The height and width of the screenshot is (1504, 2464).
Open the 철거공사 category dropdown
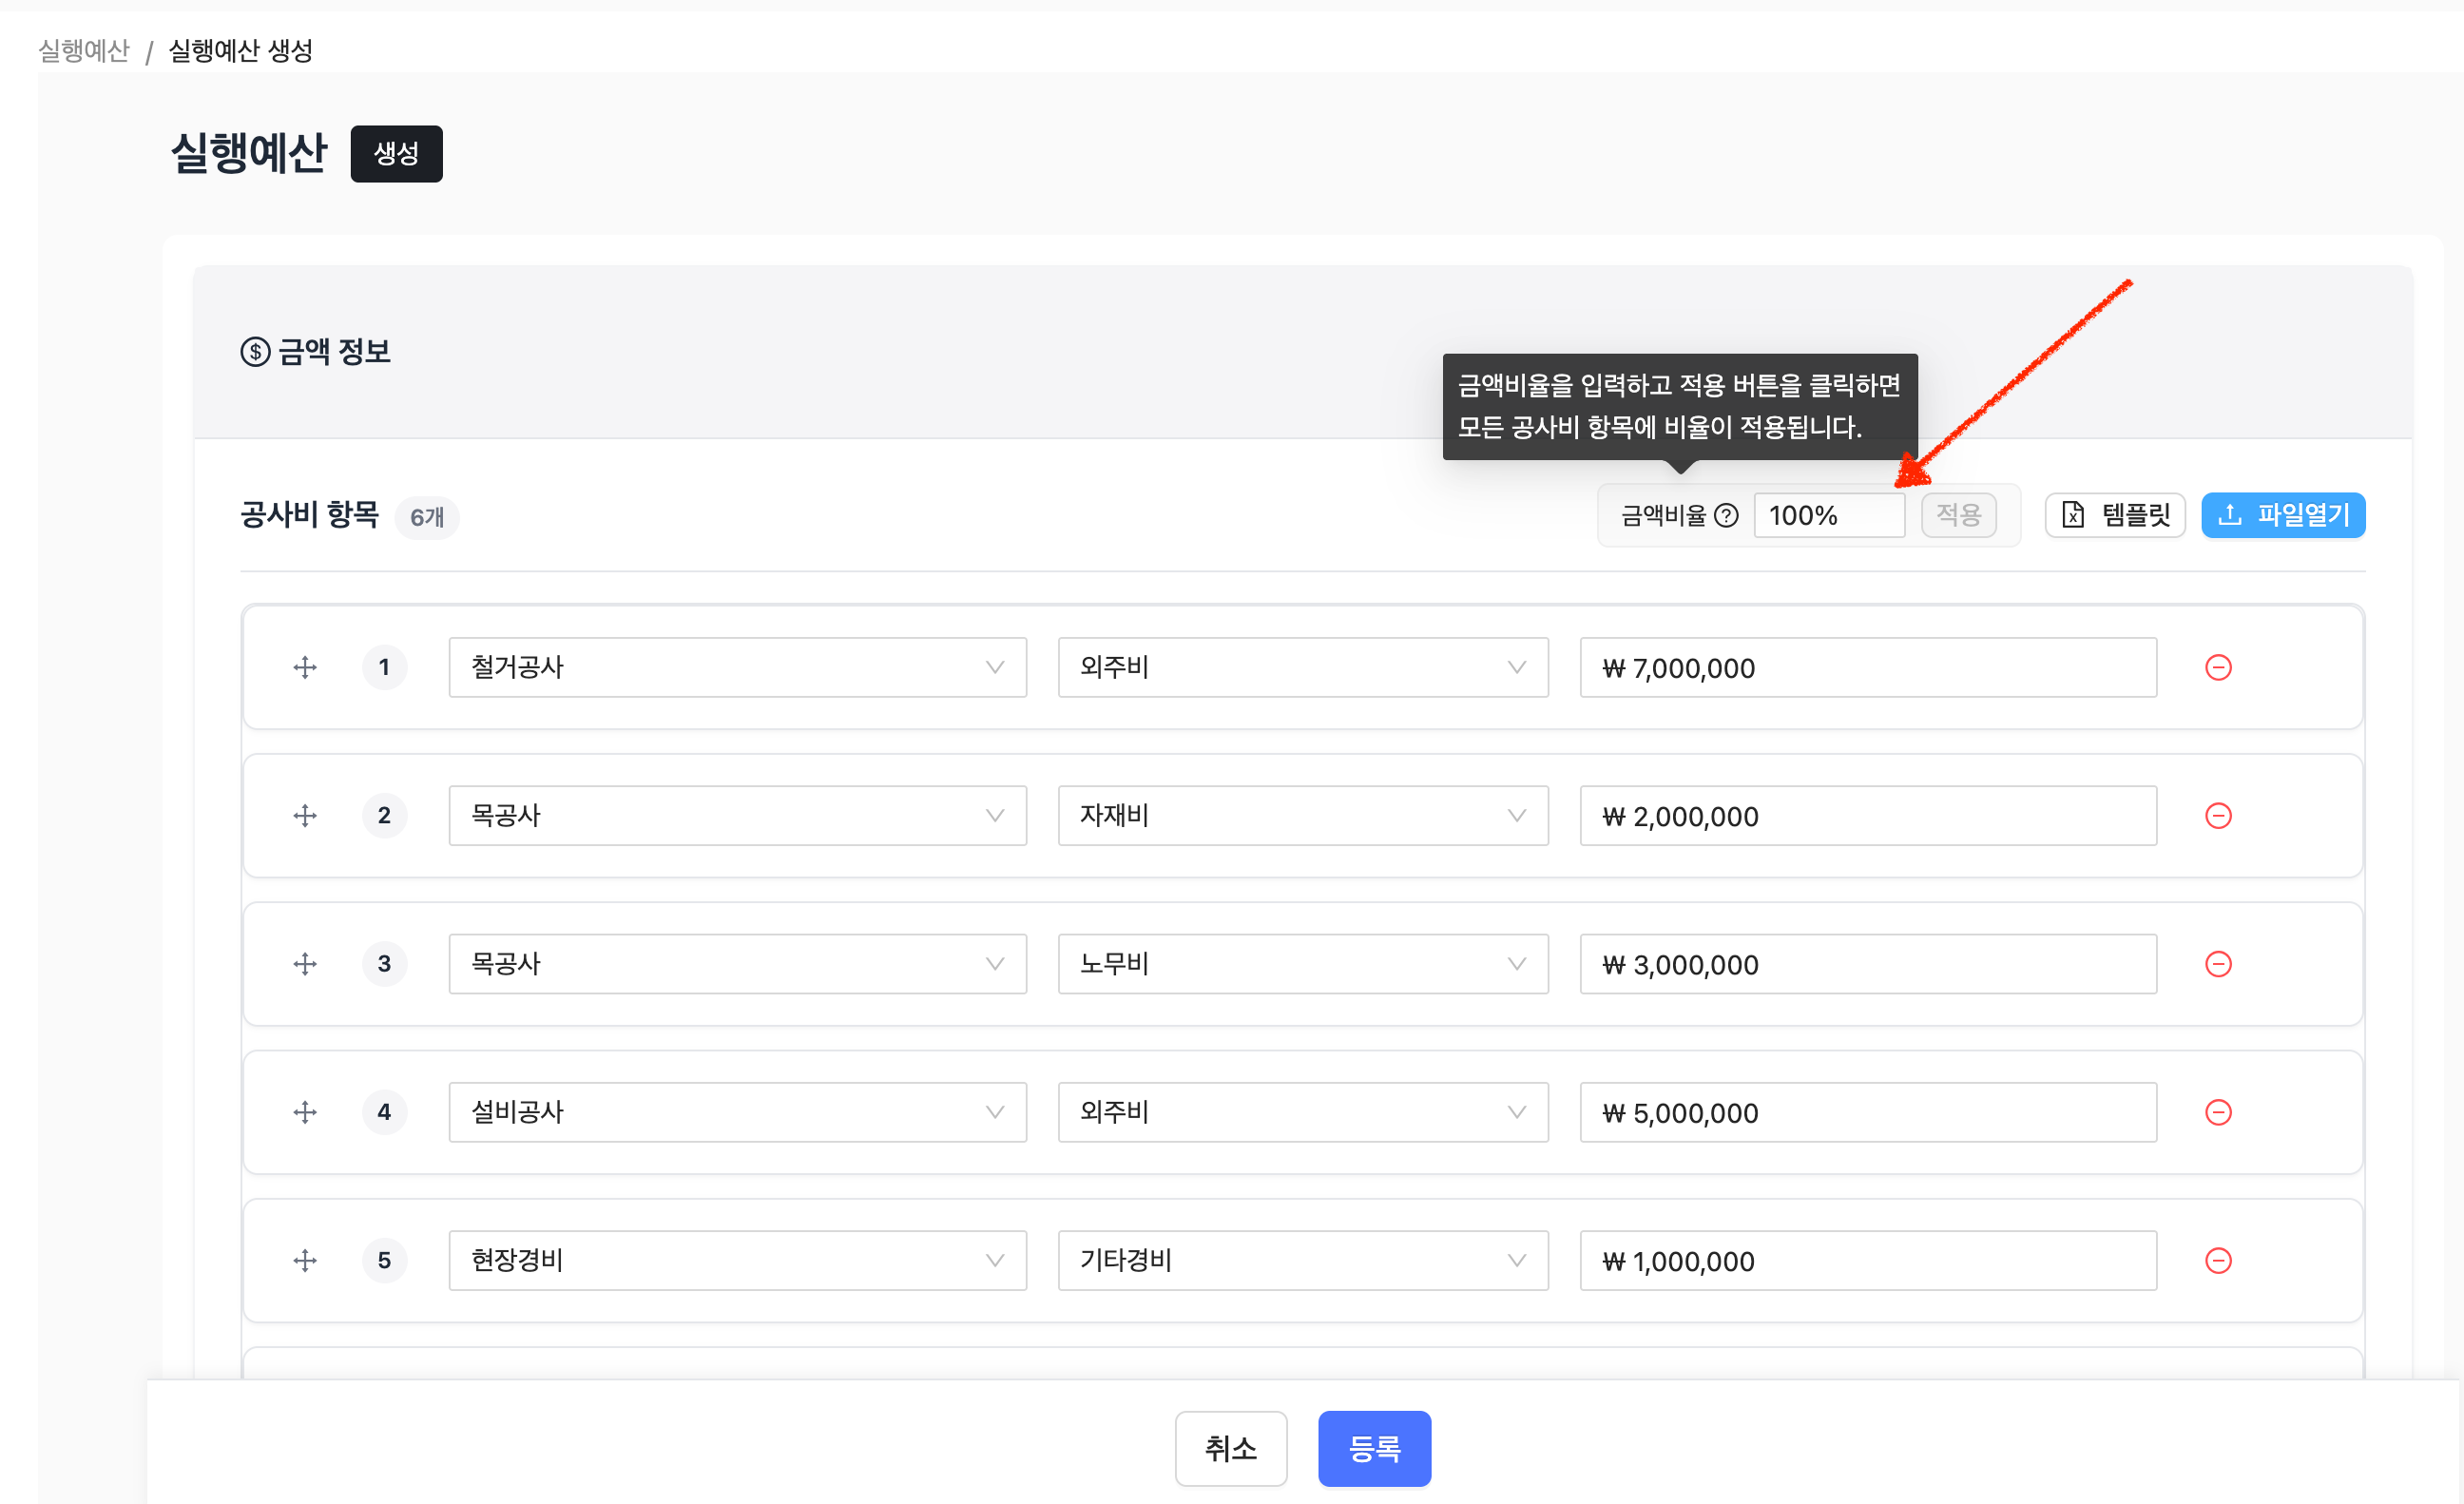(737, 667)
